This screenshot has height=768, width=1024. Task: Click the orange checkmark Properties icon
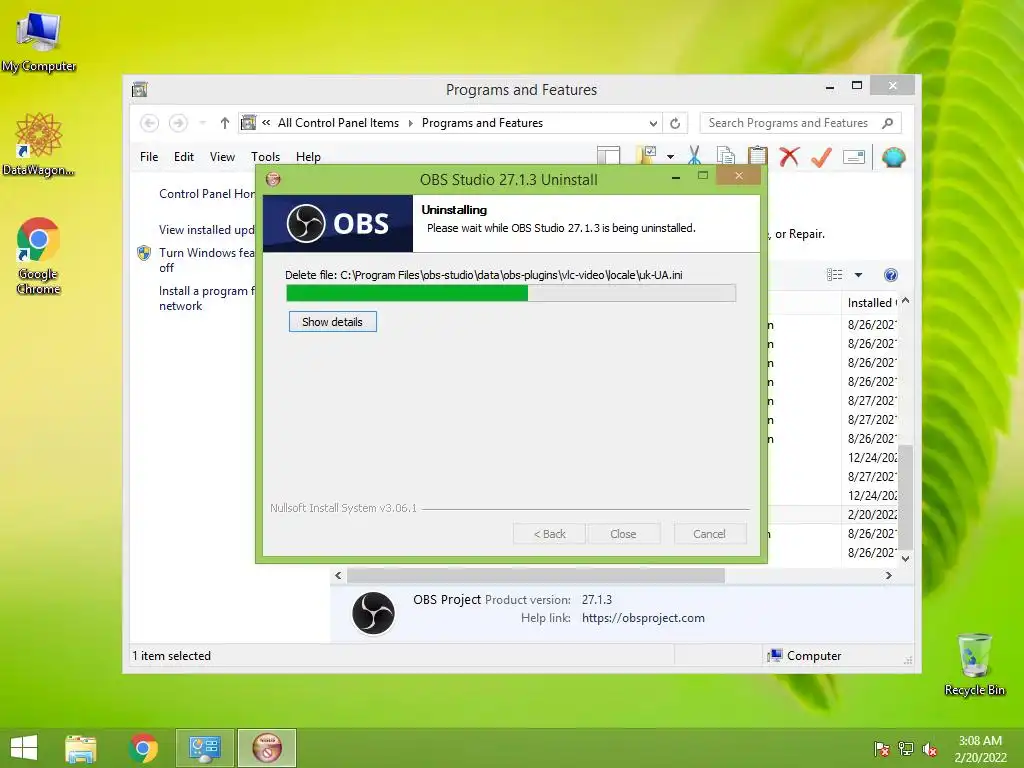point(821,157)
